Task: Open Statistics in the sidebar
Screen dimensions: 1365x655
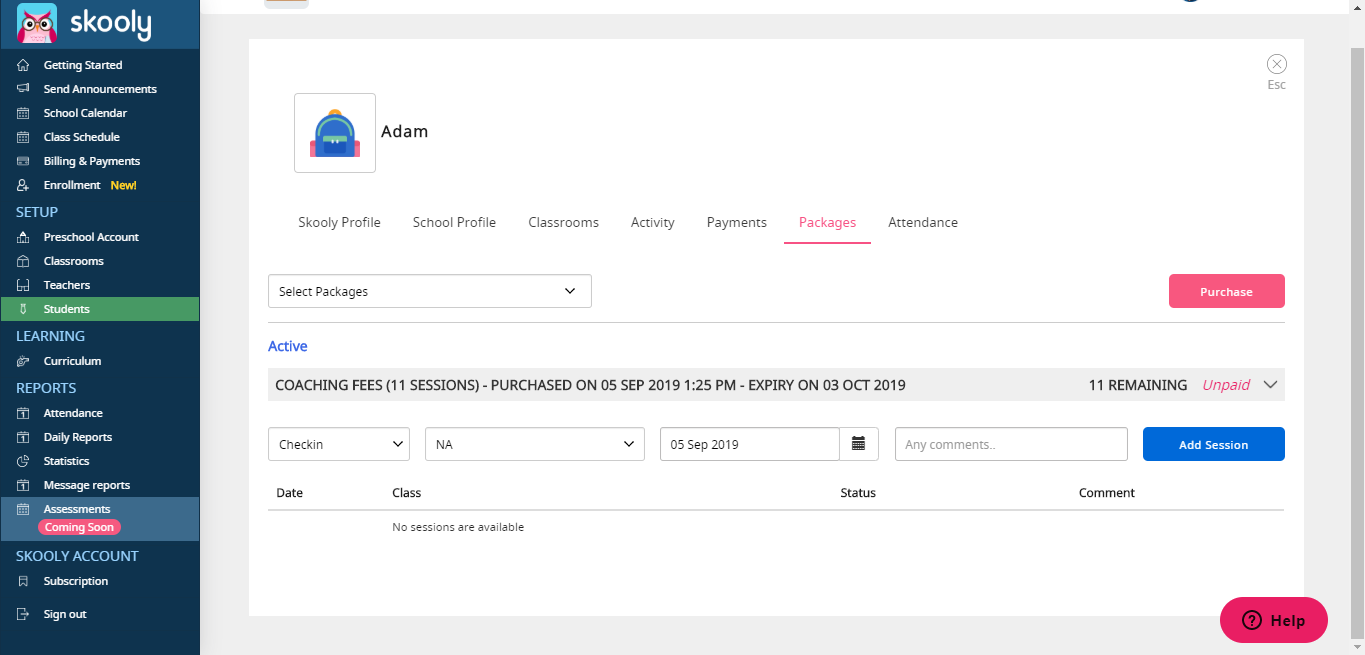Action: [67, 461]
